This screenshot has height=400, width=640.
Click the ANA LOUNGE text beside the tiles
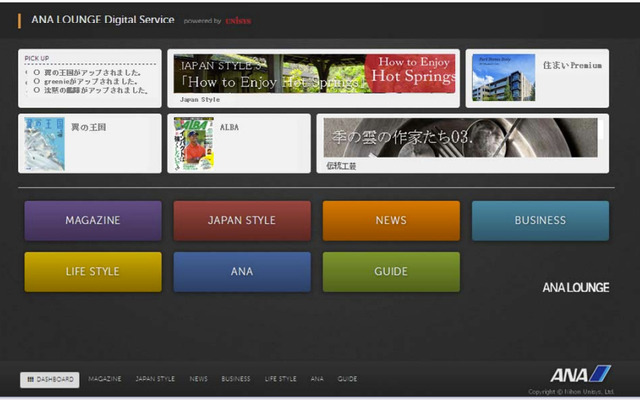[x=576, y=288]
